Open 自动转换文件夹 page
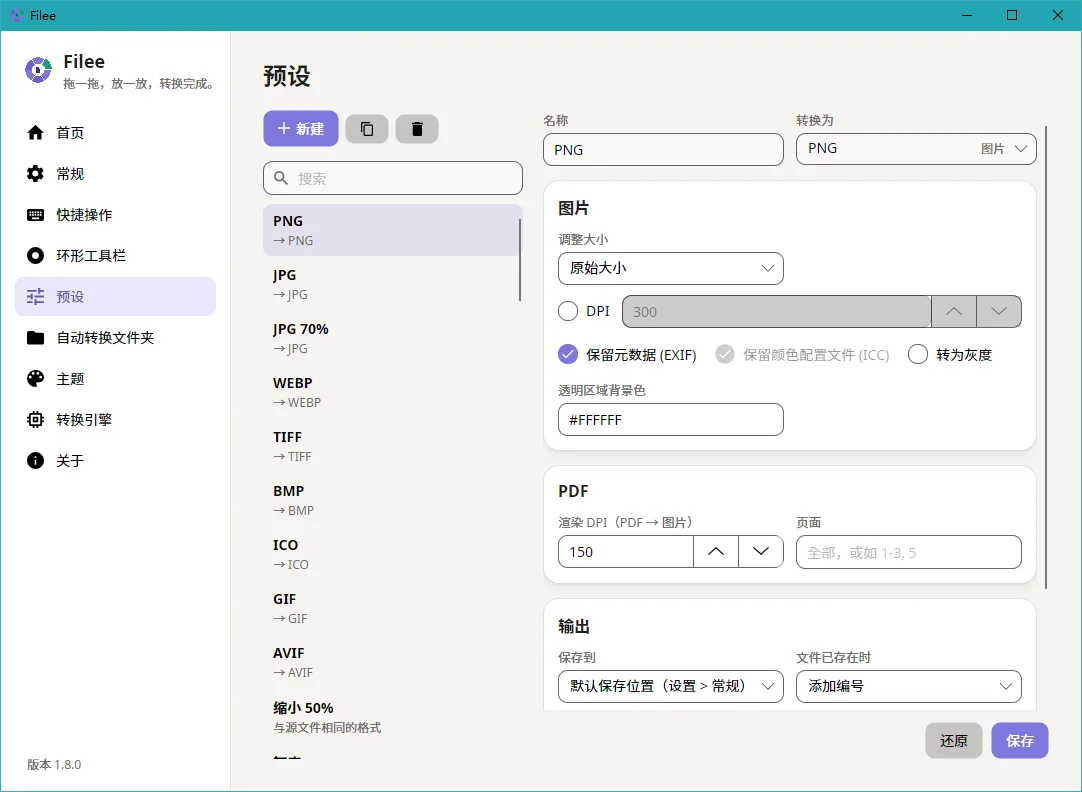The width and height of the screenshot is (1082, 792). (115, 337)
